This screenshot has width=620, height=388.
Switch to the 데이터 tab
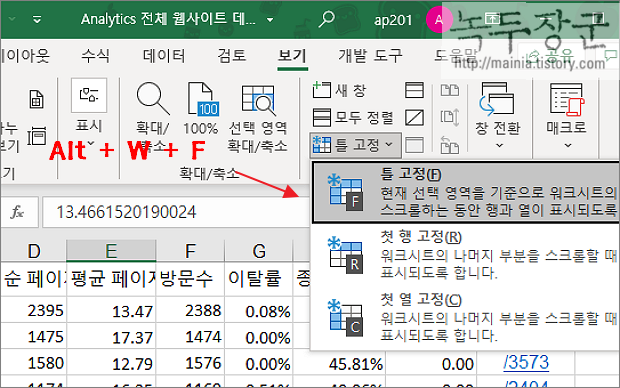click(164, 55)
